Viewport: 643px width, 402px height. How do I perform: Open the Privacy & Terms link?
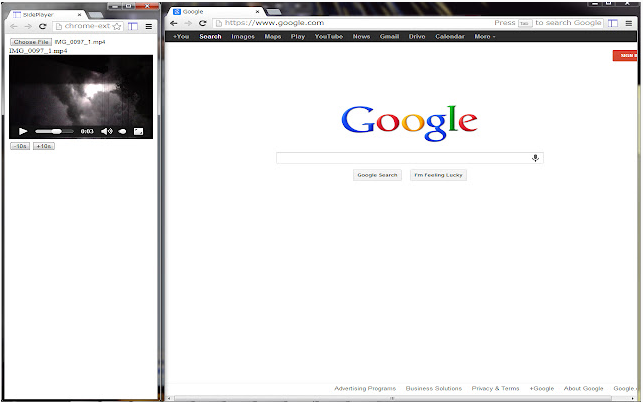point(495,388)
